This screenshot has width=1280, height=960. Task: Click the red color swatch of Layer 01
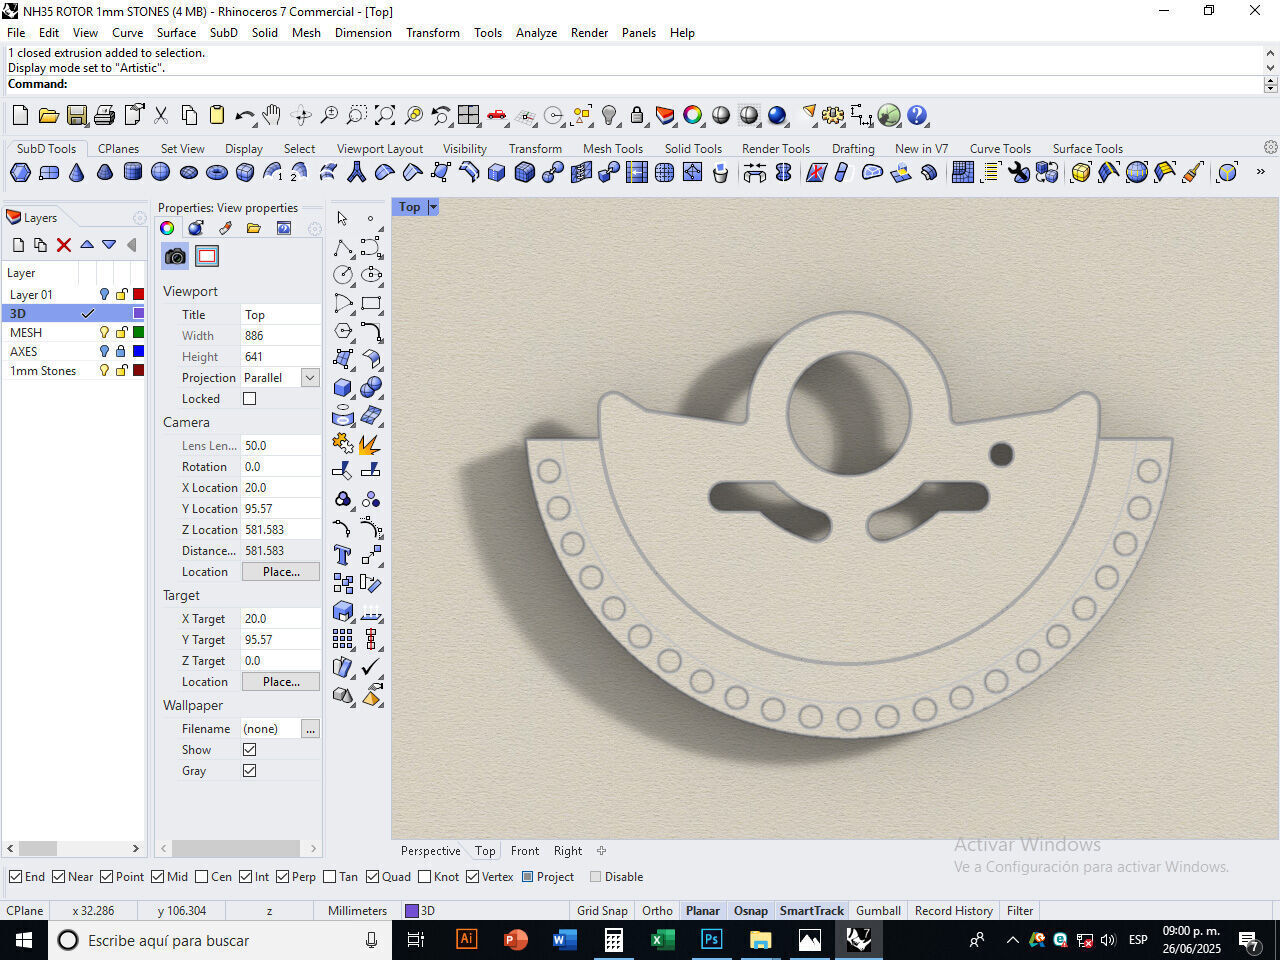point(138,295)
